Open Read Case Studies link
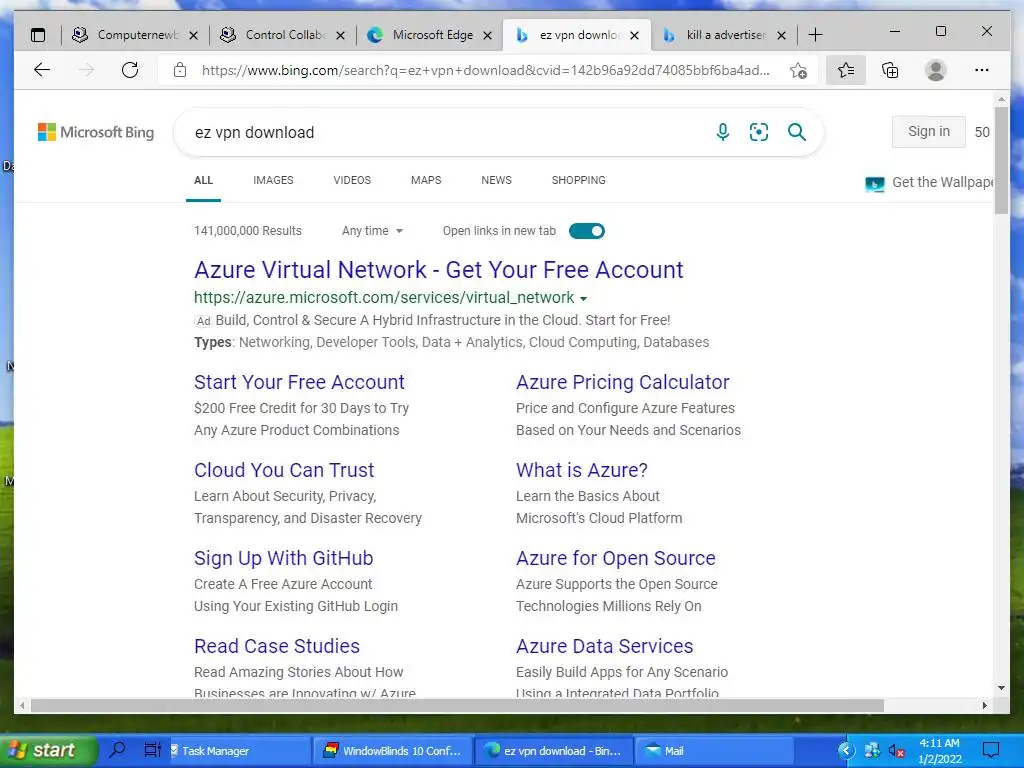This screenshot has height=768, width=1024. (x=277, y=646)
